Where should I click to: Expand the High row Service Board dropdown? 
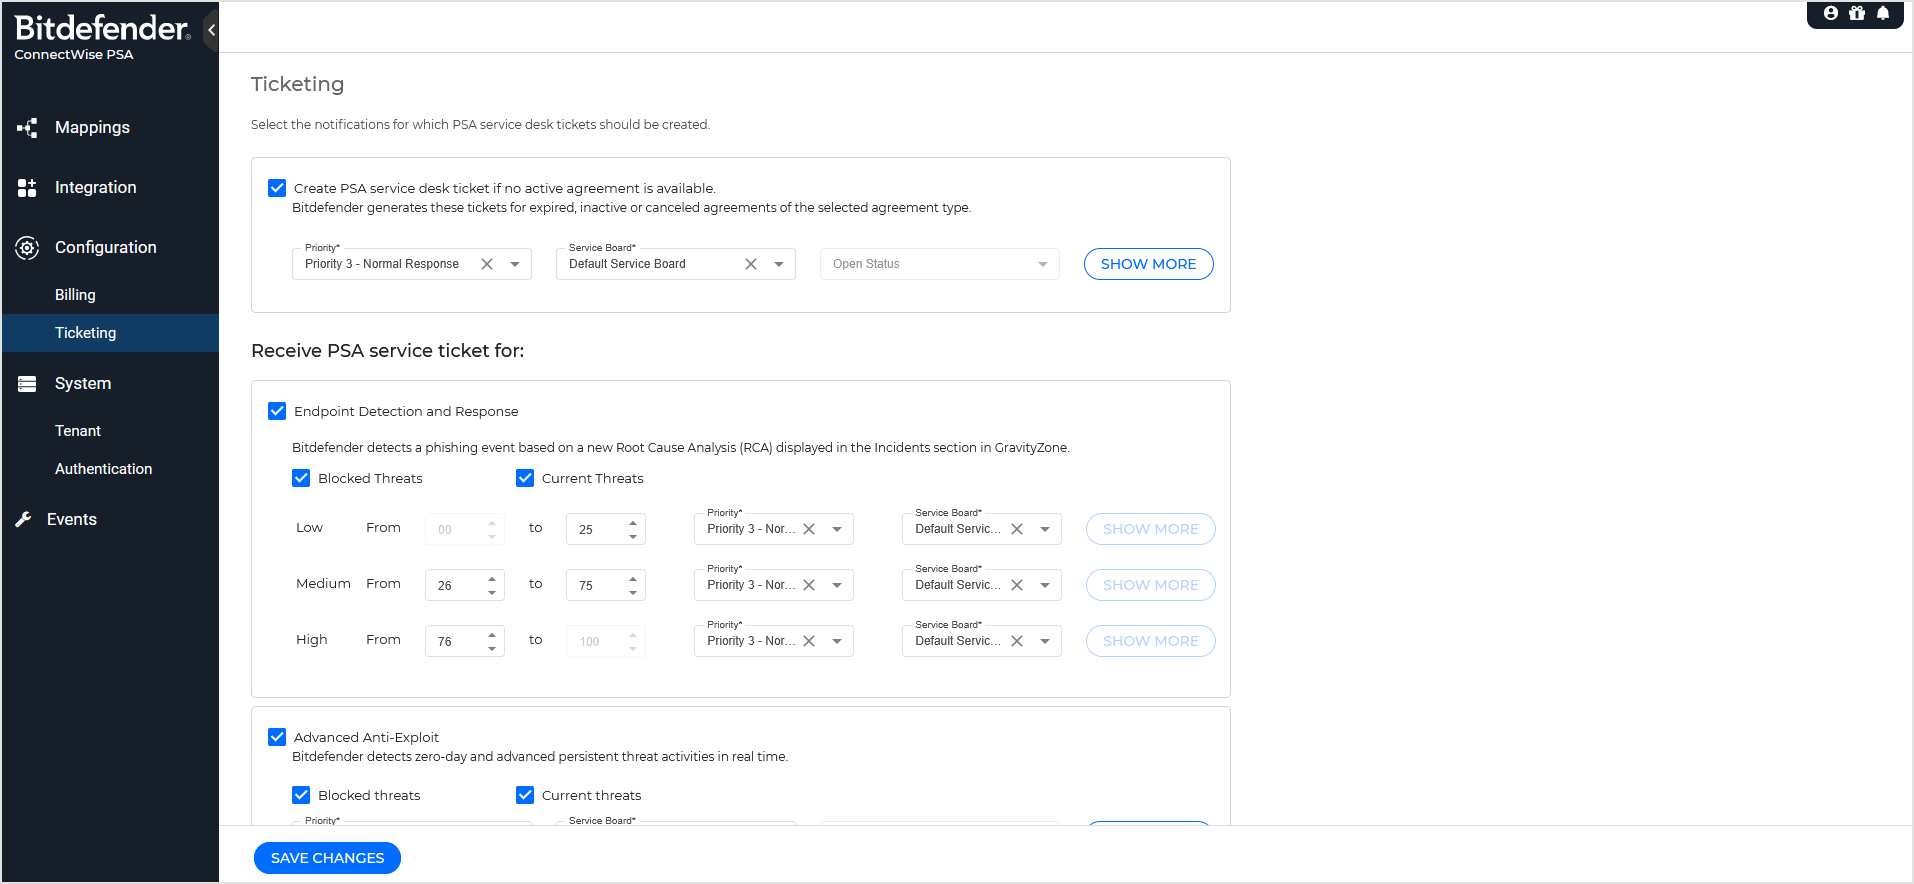click(1045, 641)
